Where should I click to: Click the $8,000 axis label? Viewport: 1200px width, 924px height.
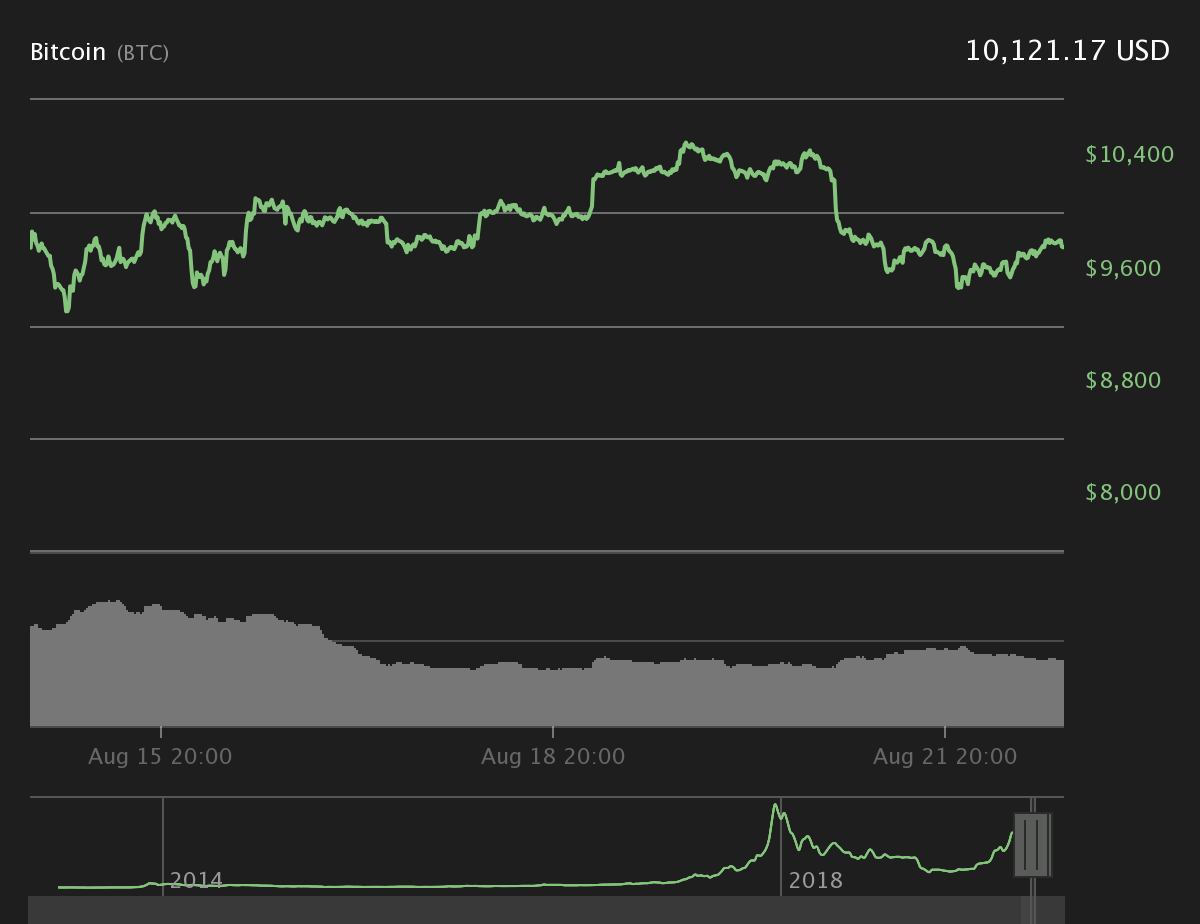pyautogui.click(x=1124, y=492)
